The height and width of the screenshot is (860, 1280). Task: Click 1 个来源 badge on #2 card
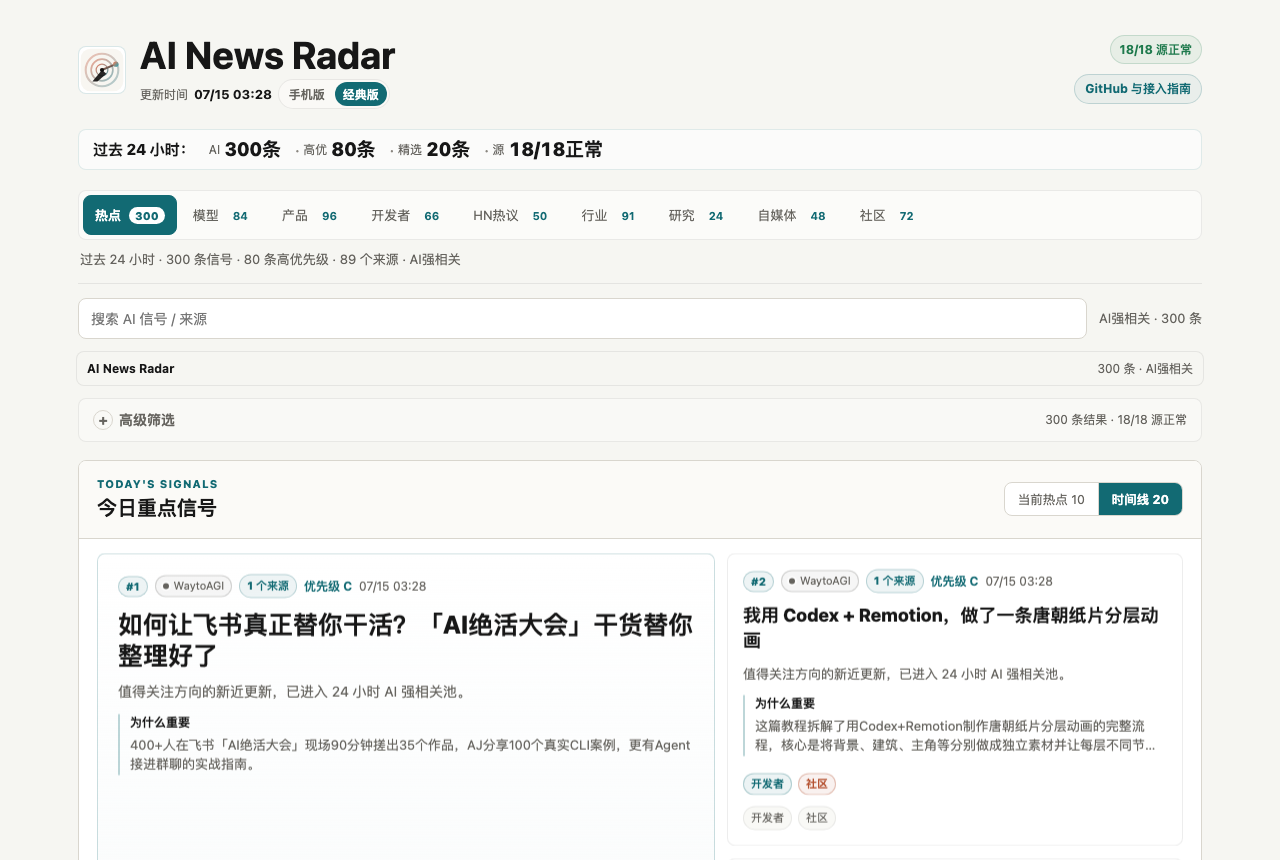click(x=895, y=581)
